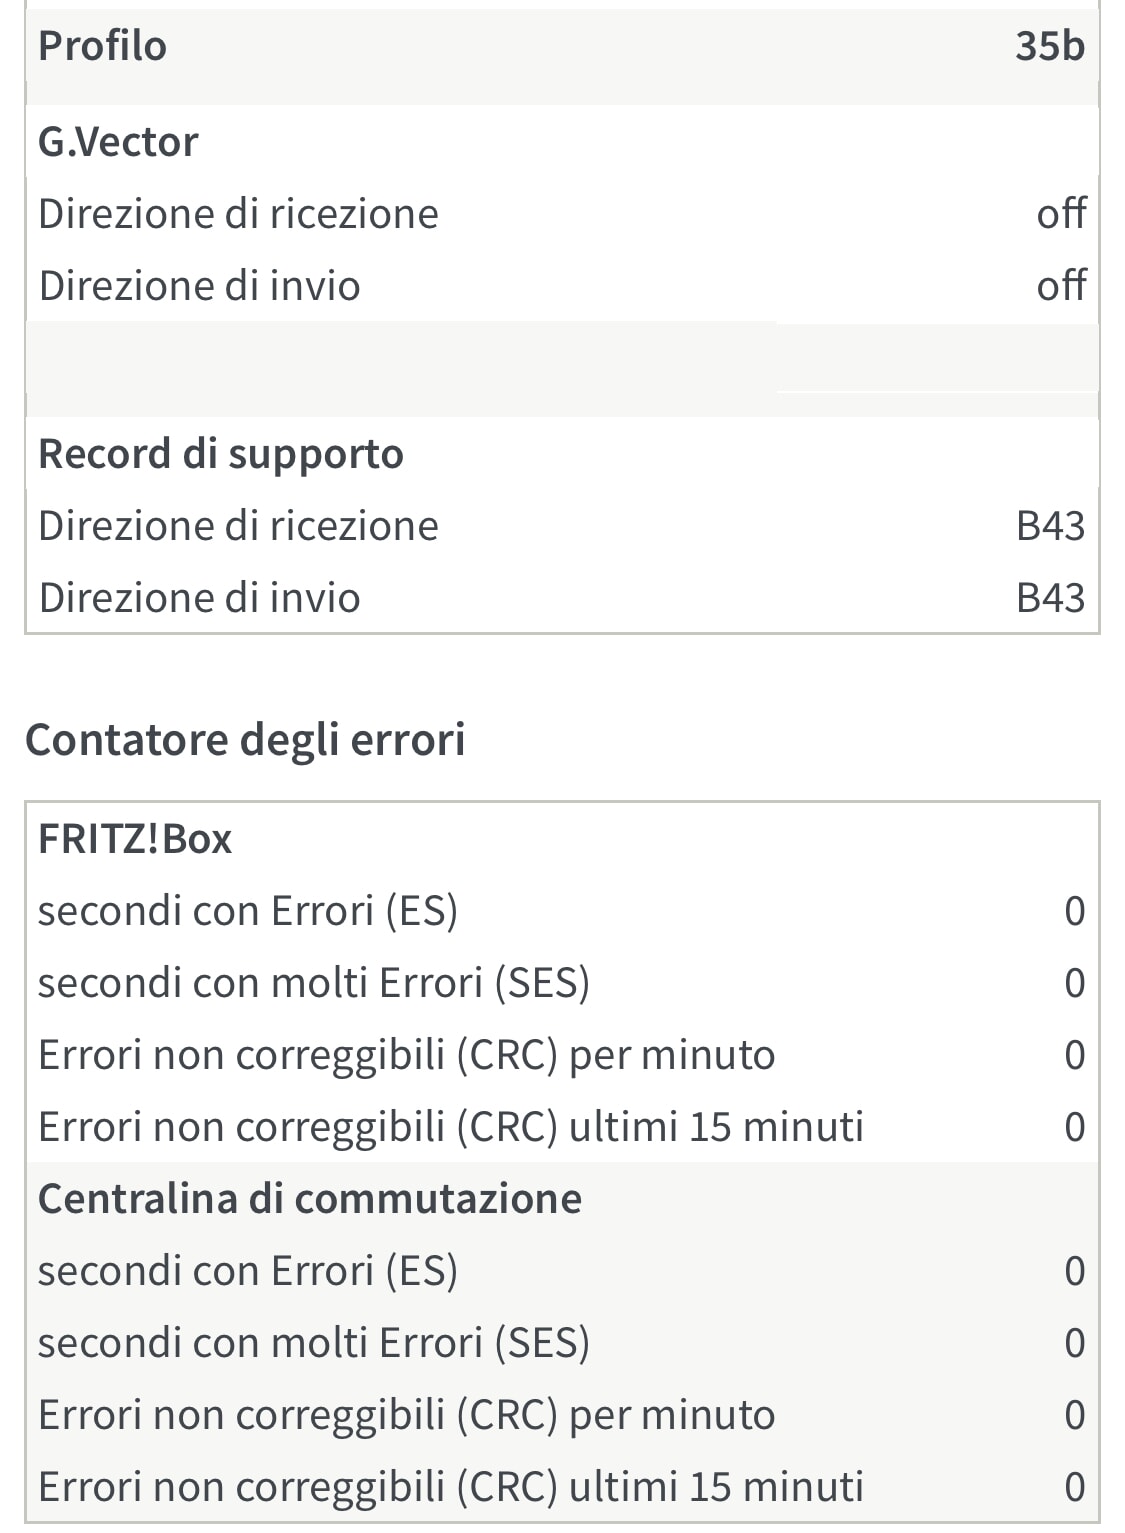Select Centralina secondi con Errori (ES) row
Image resolution: width=1125 pixels, height=1533 pixels.
pos(248,1271)
